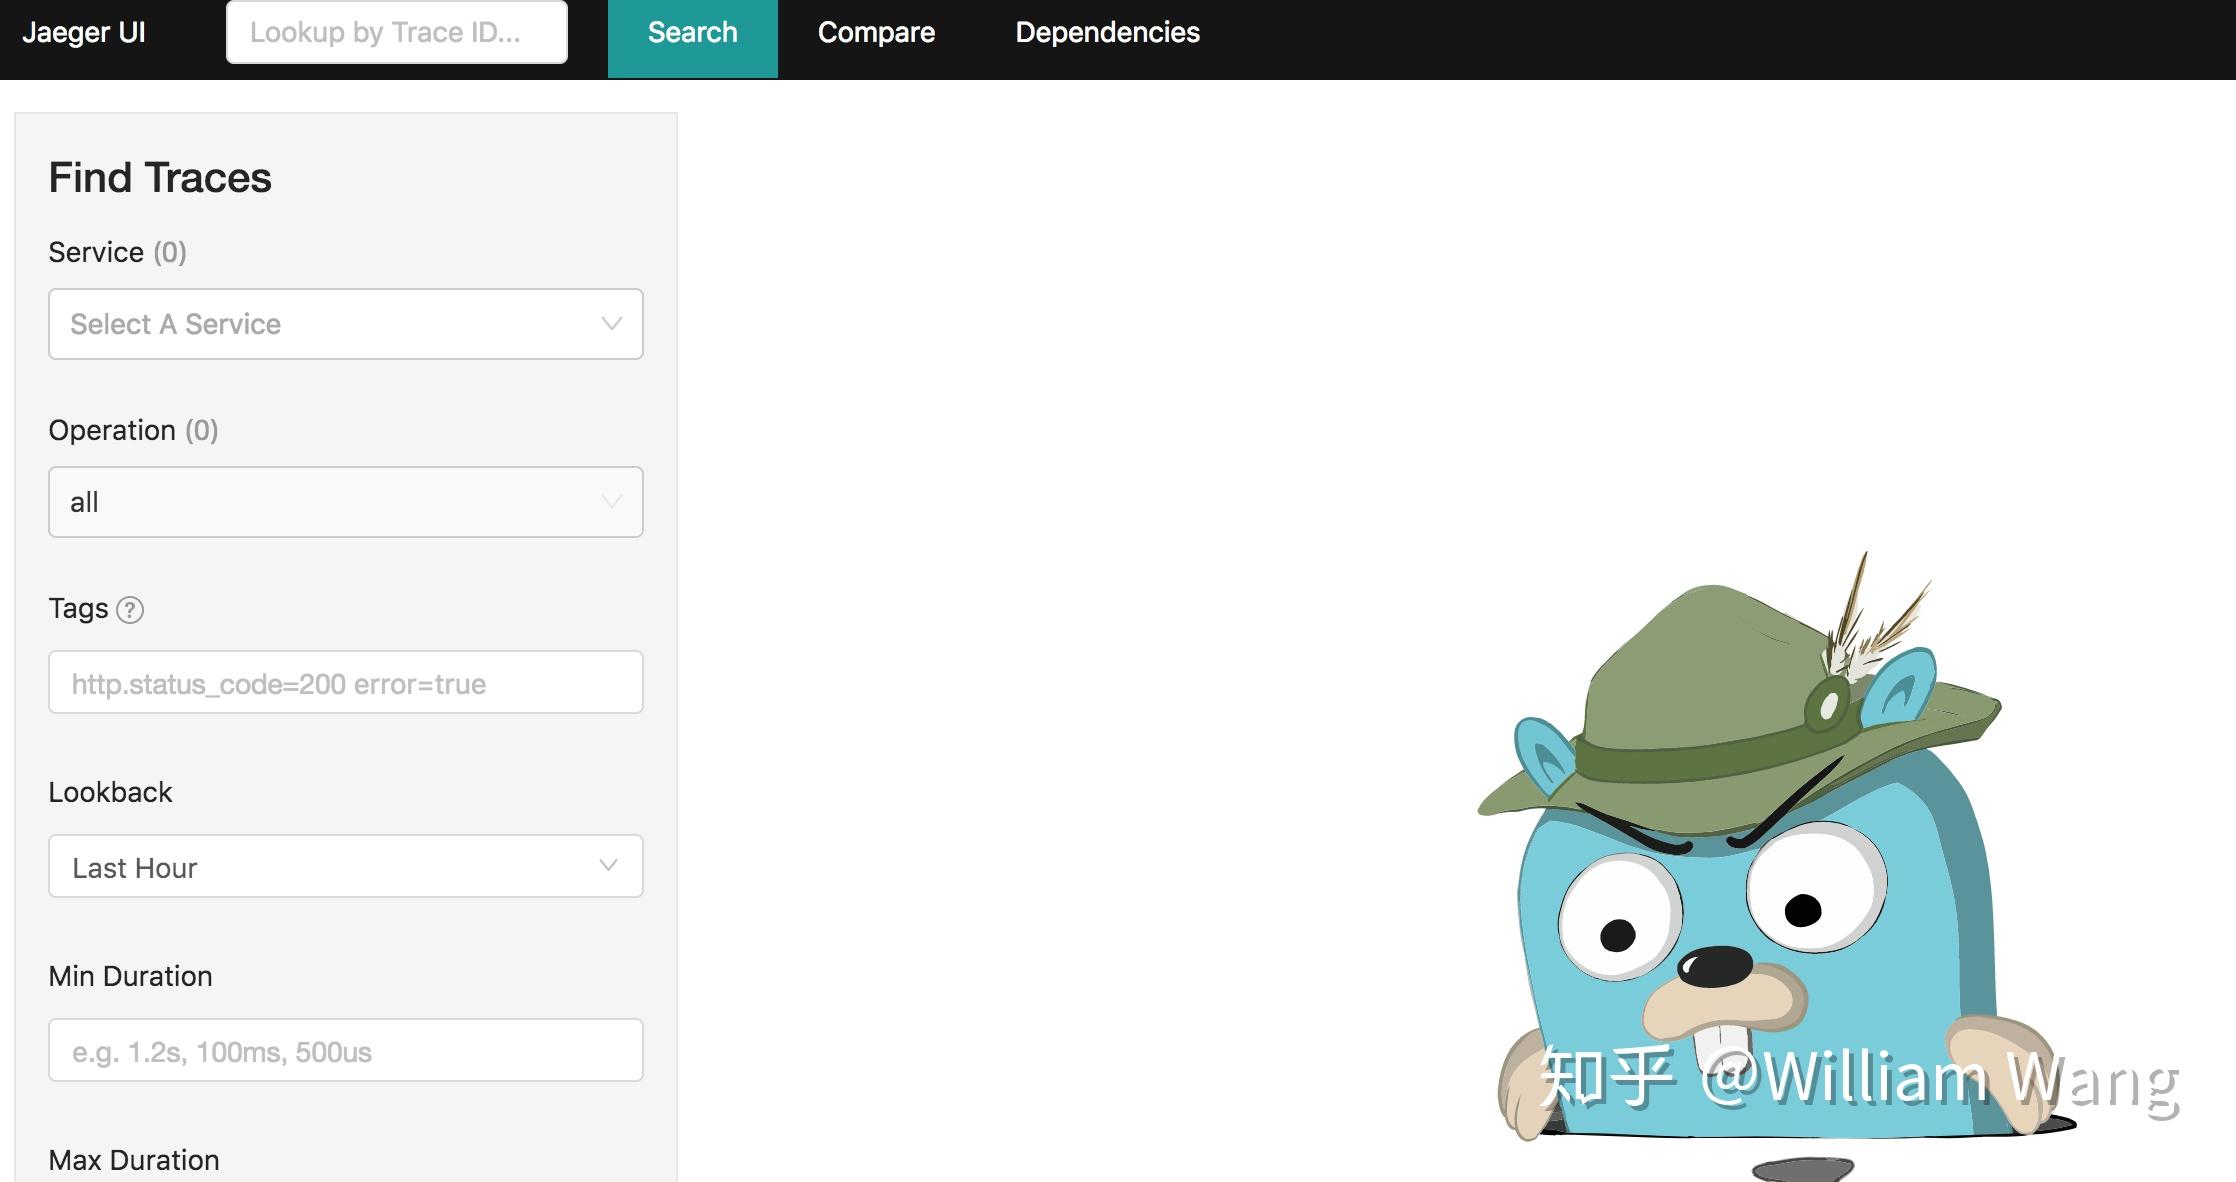Click the Service dropdown chevron arrow
2236x1182 pixels.
click(611, 324)
